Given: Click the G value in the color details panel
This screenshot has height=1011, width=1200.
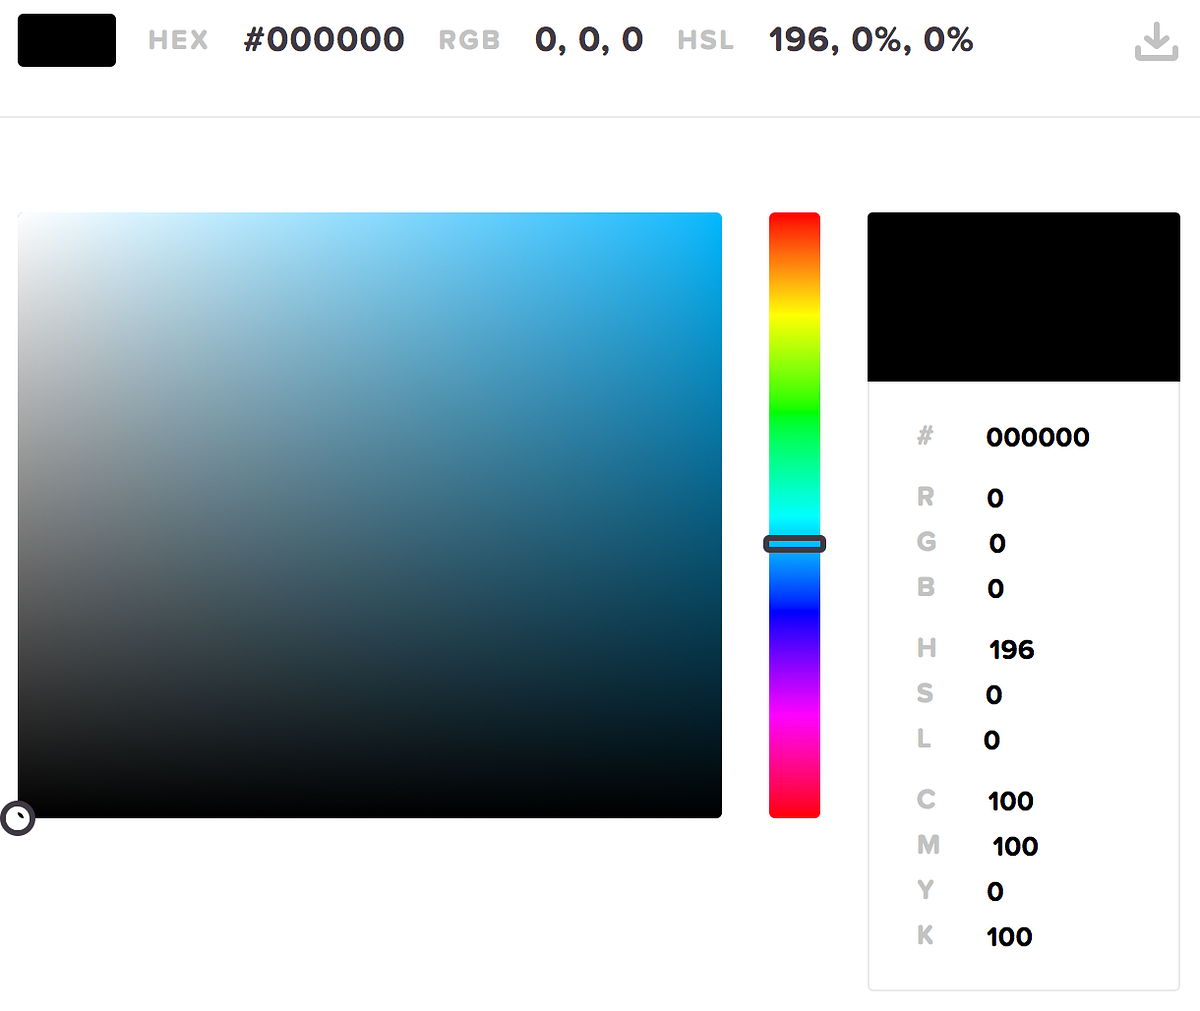Looking at the screenshot, I should point(995,543).
